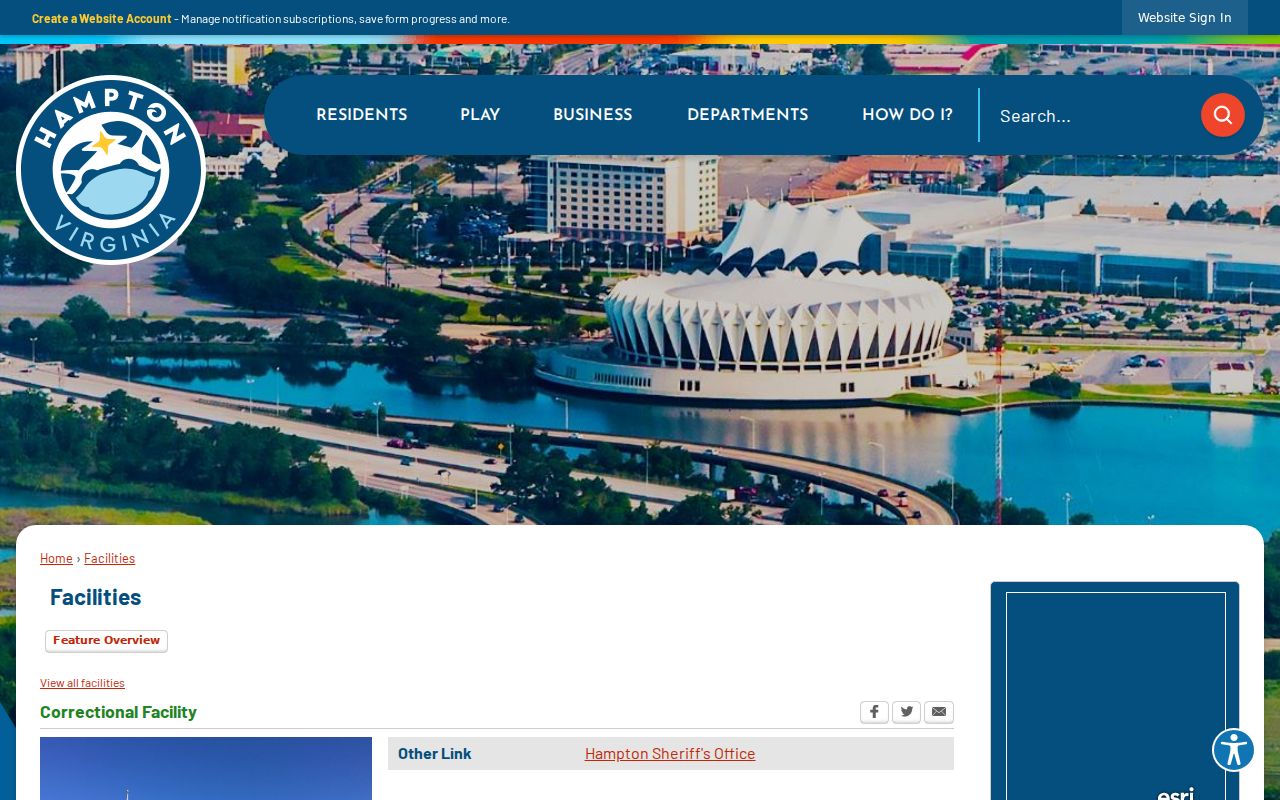This screenshot has height=800, width=1280.
Task: Click the Other Link label
Action: click(434, 753)
